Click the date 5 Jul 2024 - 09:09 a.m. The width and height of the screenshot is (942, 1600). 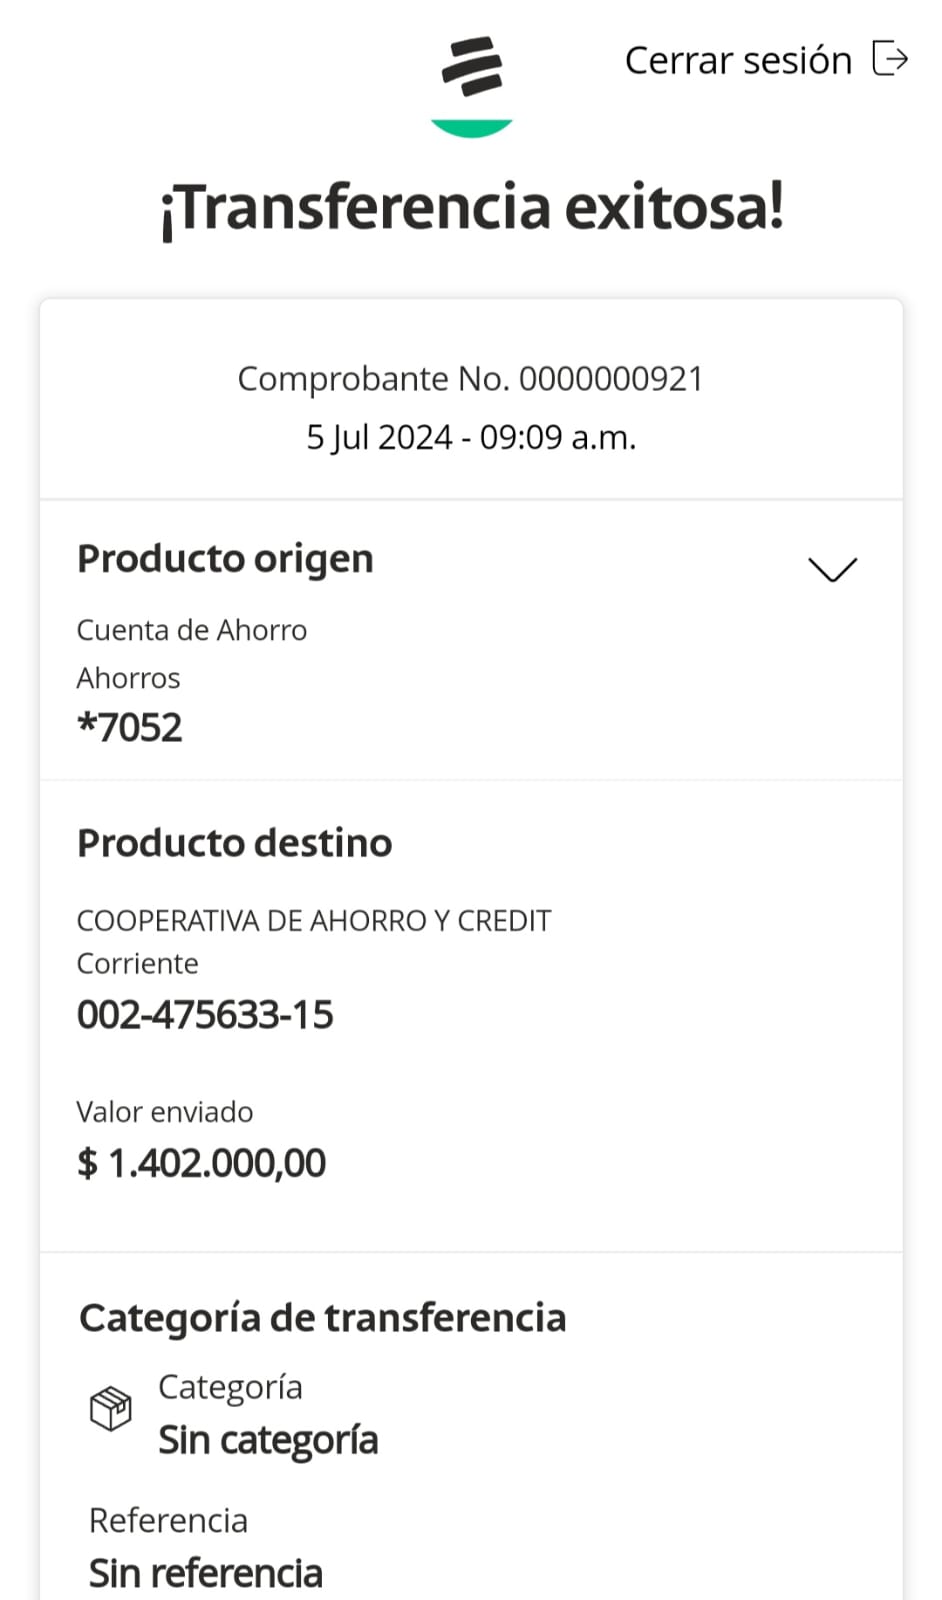(x=470, y=437)
